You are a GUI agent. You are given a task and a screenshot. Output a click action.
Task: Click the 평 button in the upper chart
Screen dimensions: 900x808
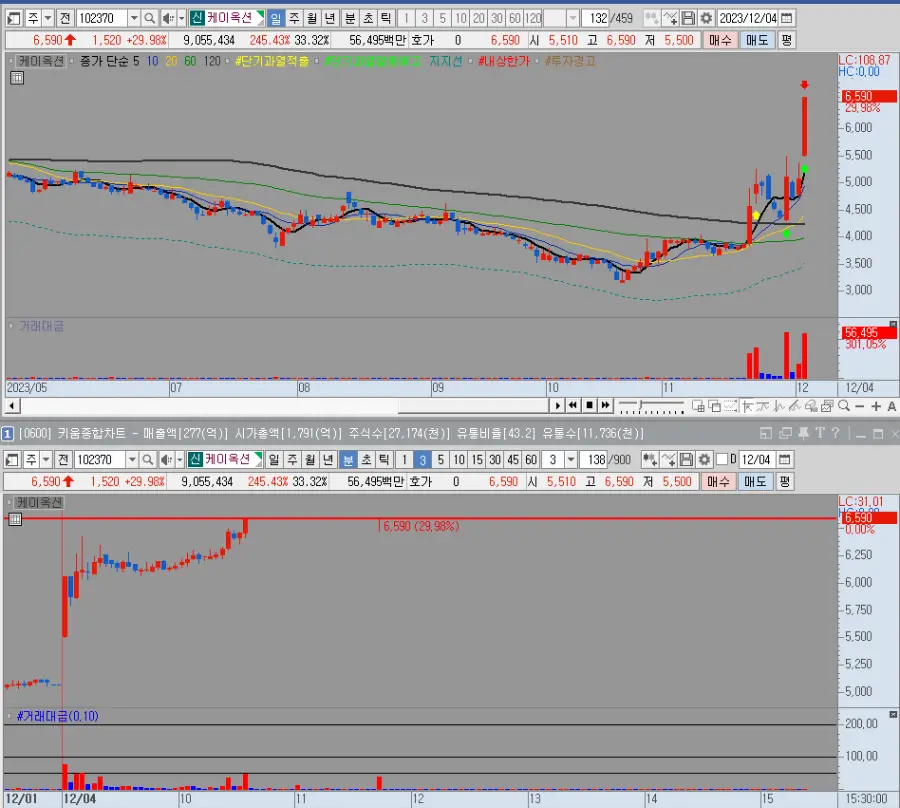coord(786,40)
